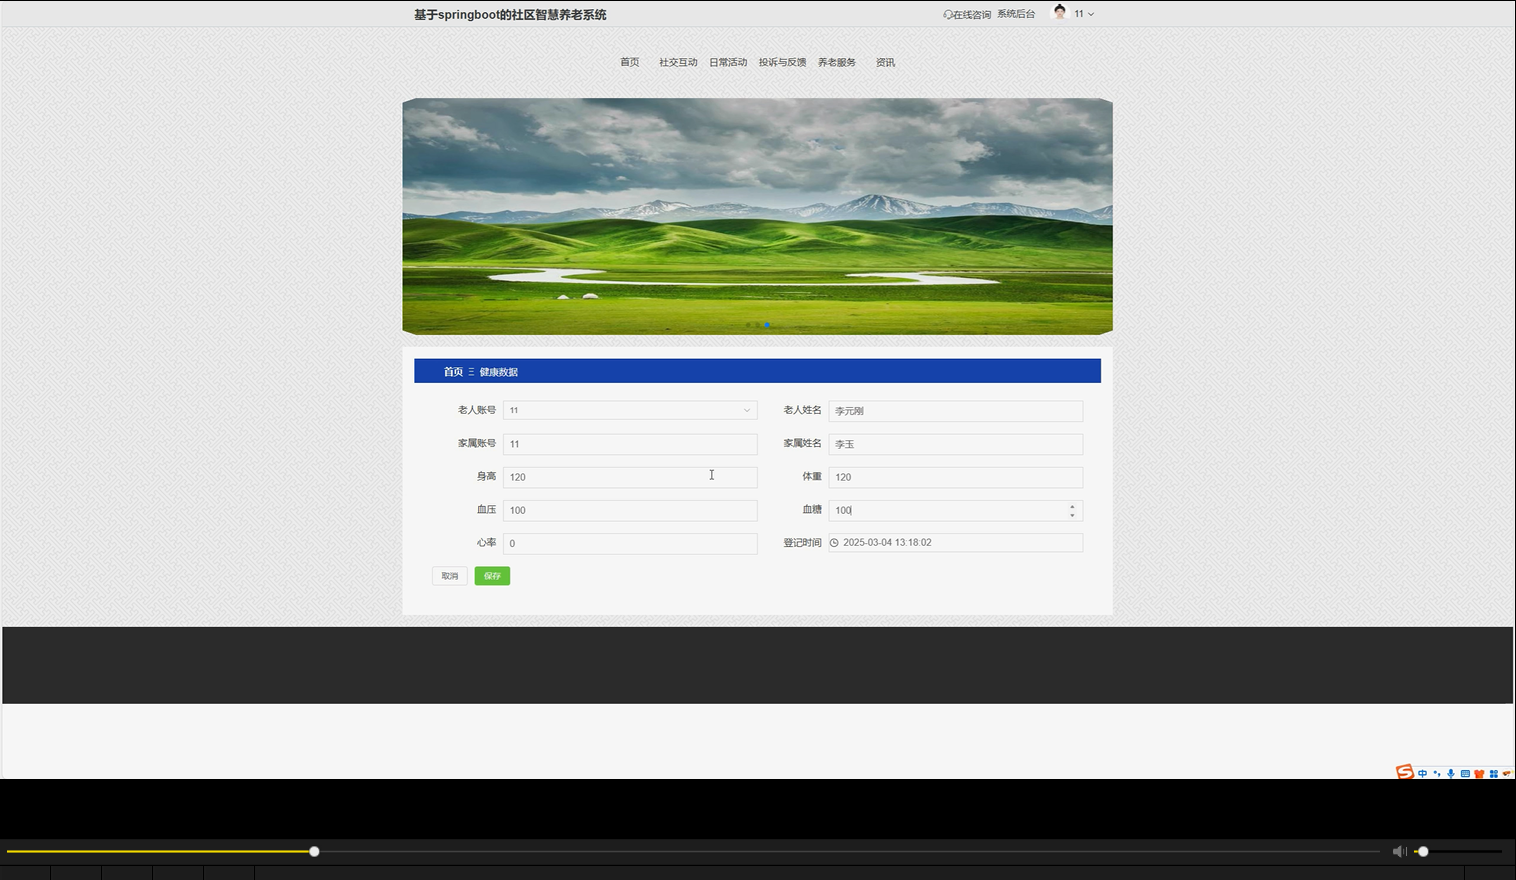Open the Sogou skin shirt icon
Screen dimensions: 1516x880
coord(1479,773)
